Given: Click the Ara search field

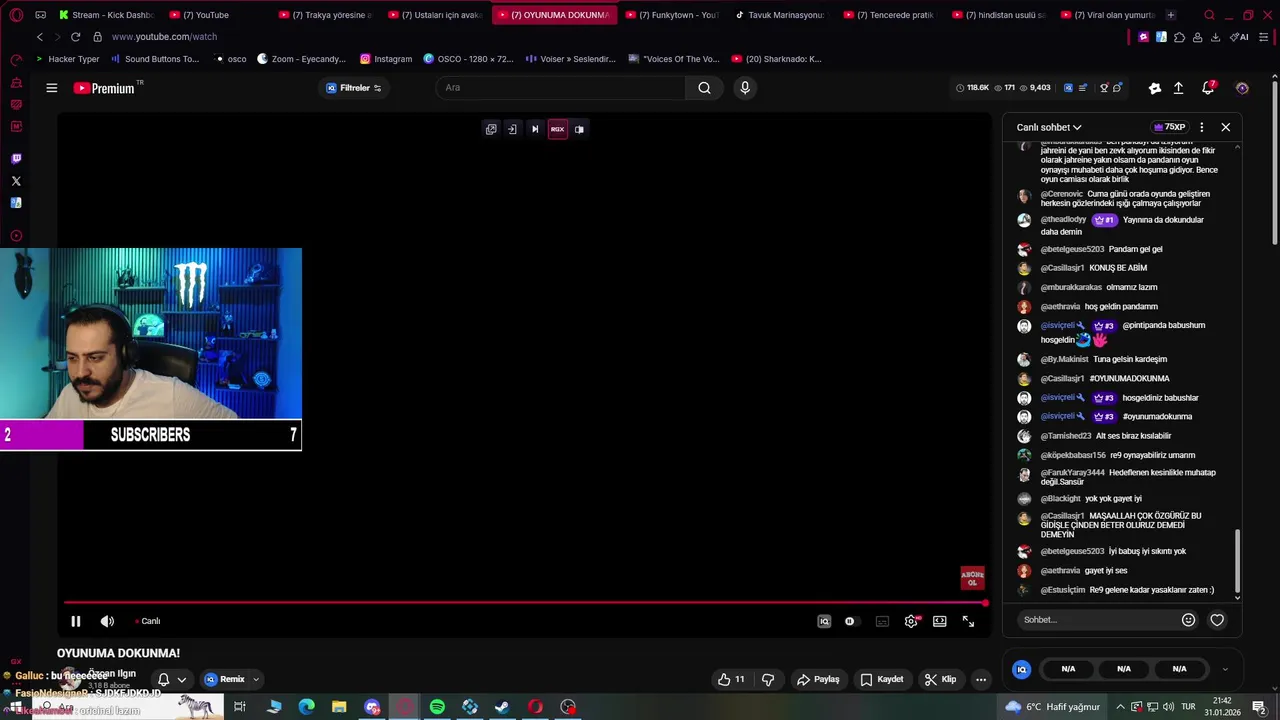Looking at the screenshot, I should 560,88.
